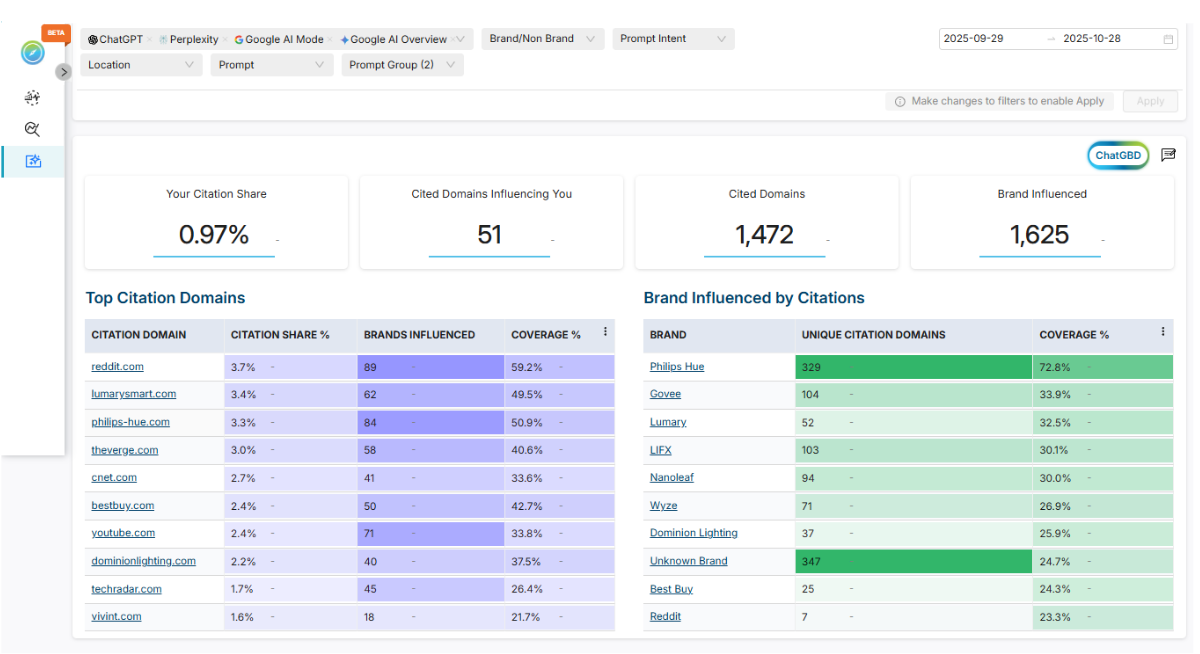
Task: Open Brand Influenced table three-dot menu
Action: pos(1162,332)
